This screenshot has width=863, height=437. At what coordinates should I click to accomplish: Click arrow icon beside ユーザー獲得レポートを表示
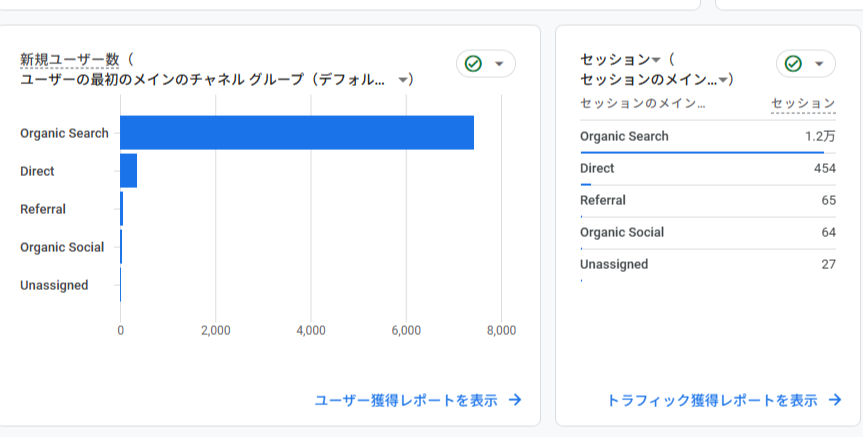tap(515, 400)
